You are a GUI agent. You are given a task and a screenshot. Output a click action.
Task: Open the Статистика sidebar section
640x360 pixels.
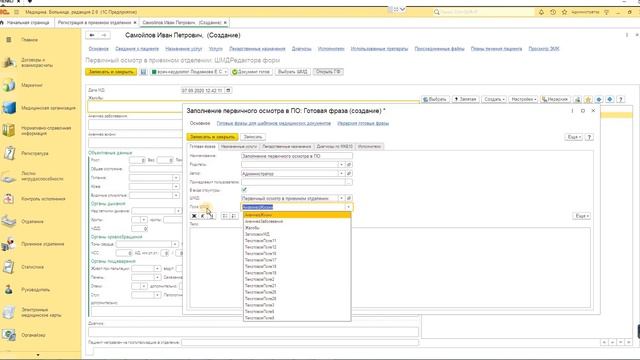32,267
